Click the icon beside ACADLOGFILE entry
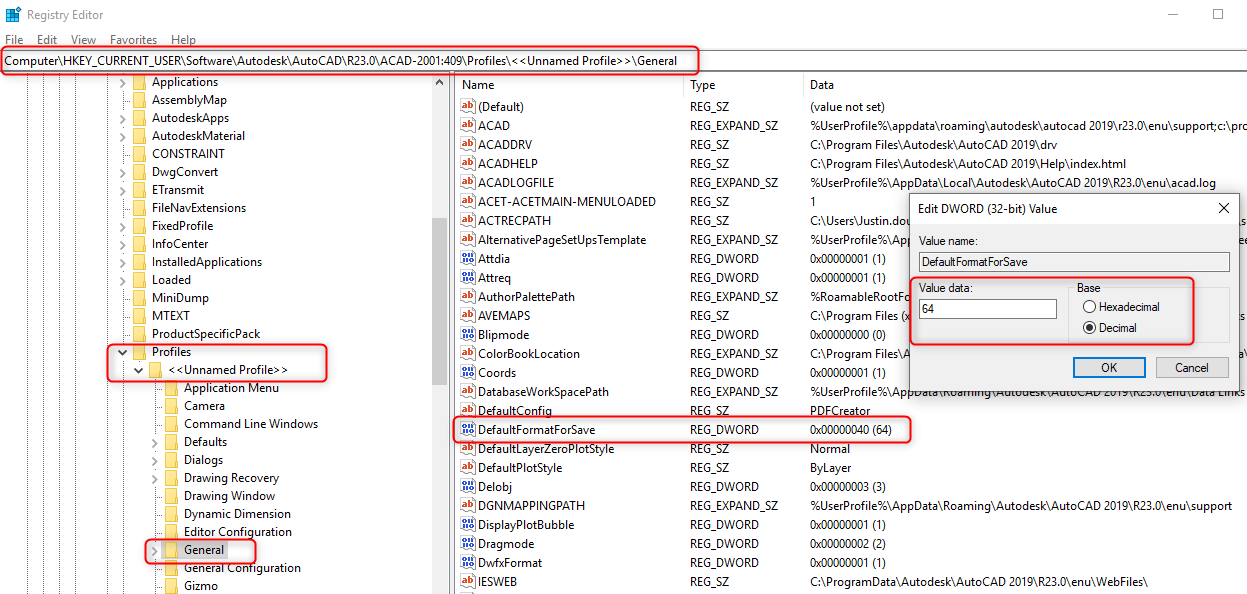The width and height of the screenshot is (1247, 594). (x=467, y=183)
